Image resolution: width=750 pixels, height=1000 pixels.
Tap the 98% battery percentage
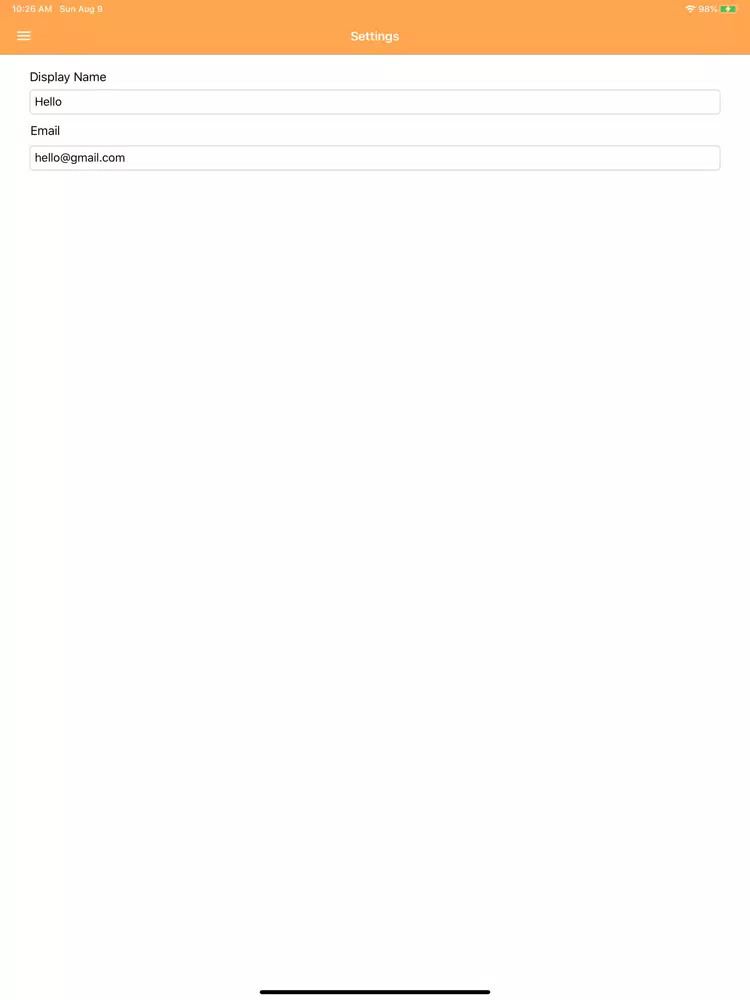pyautogui.click(x=708, y=9)
